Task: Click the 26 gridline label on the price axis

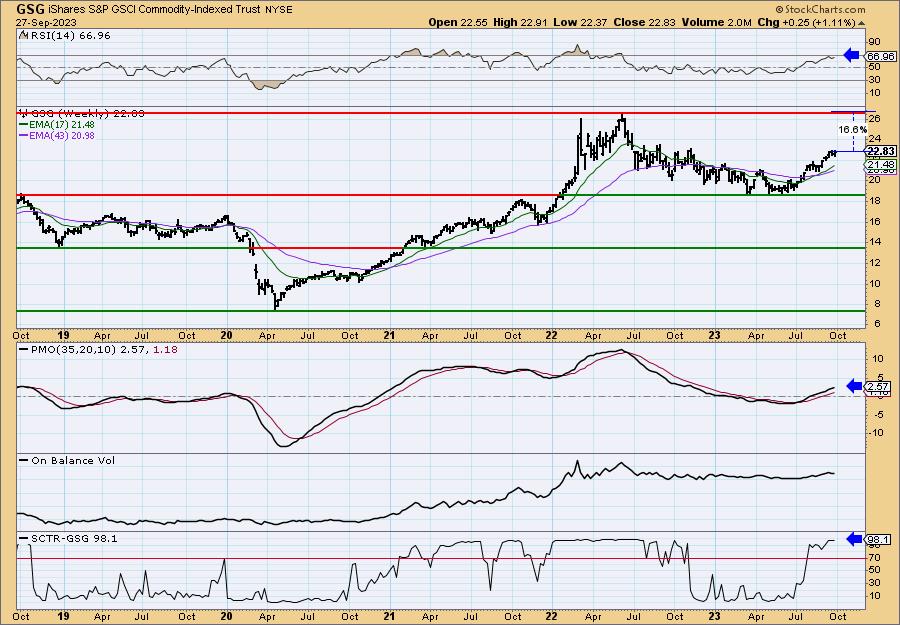Action: 874,119
